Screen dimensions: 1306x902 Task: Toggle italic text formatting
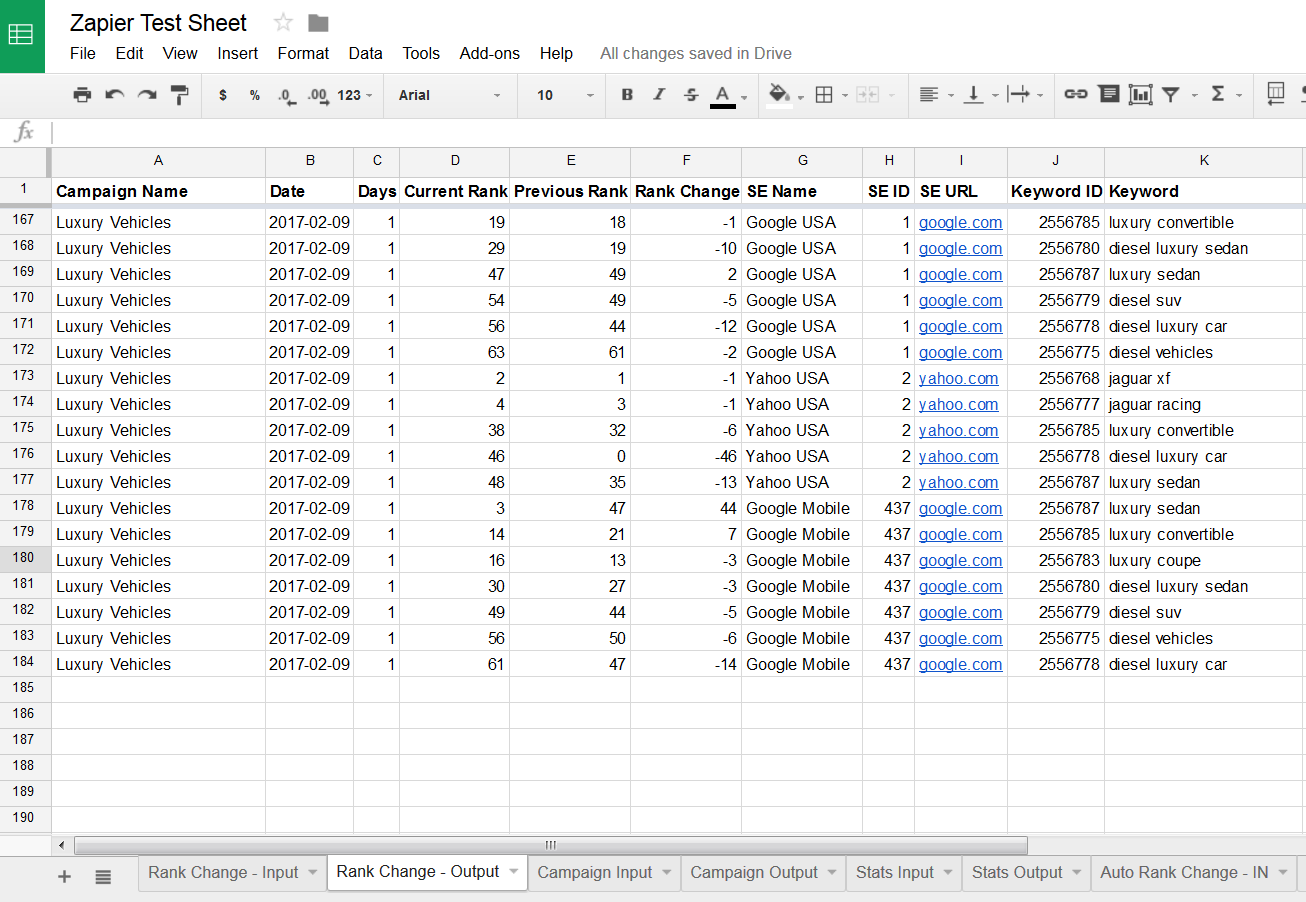659,95
